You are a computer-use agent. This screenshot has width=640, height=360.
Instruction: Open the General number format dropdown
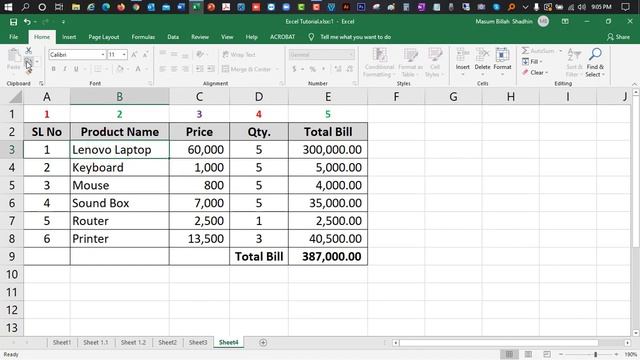(x=351, y=55)
